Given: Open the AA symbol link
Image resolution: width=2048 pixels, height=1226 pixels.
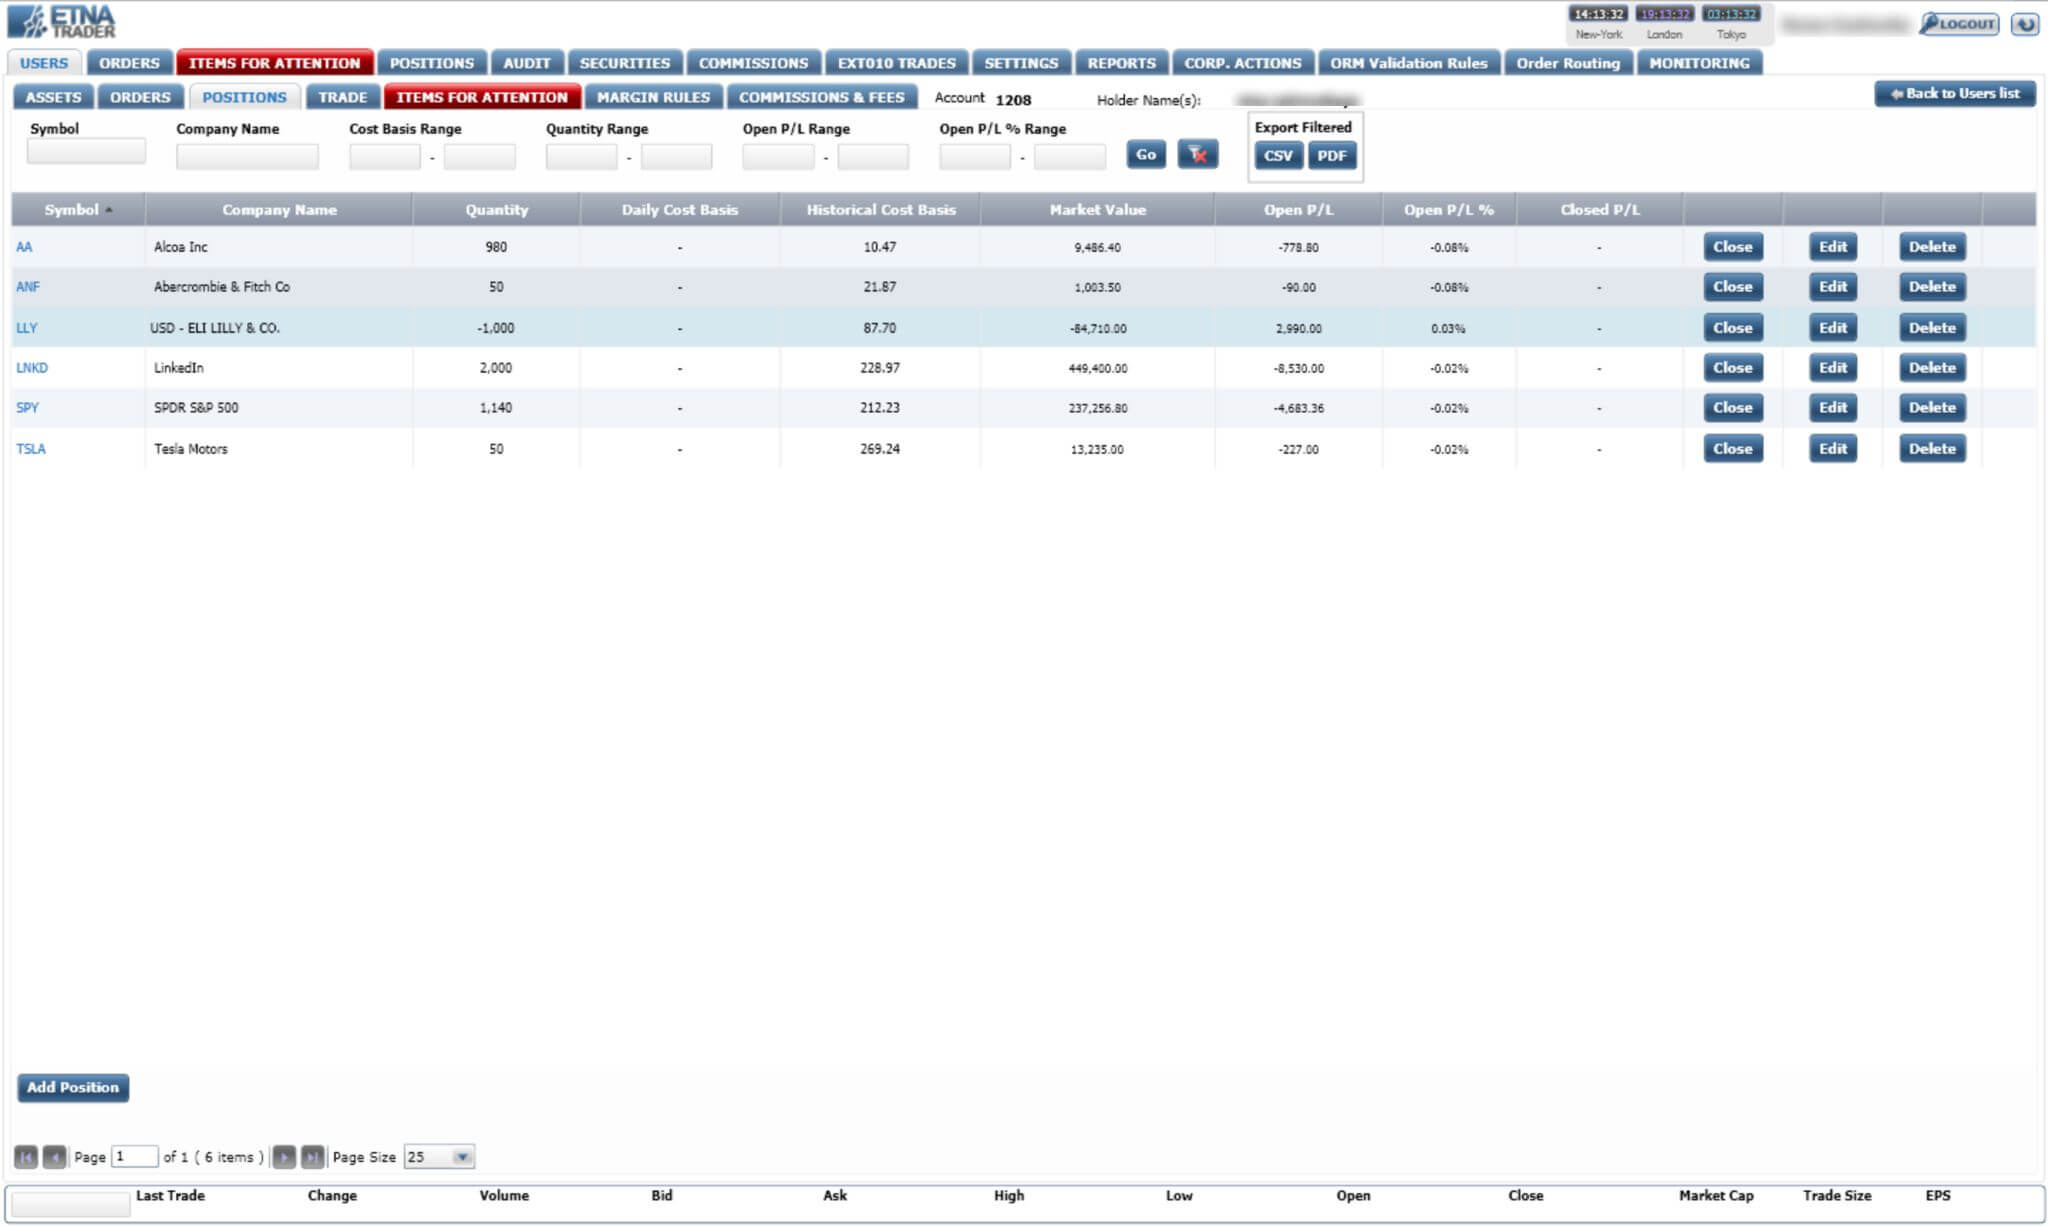Looking at the screenshot, I should tap(24, 247).
